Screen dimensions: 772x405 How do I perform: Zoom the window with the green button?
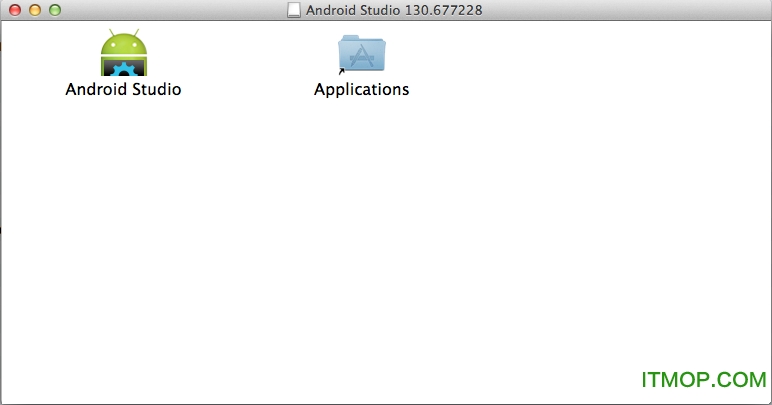tap(55, 10)
